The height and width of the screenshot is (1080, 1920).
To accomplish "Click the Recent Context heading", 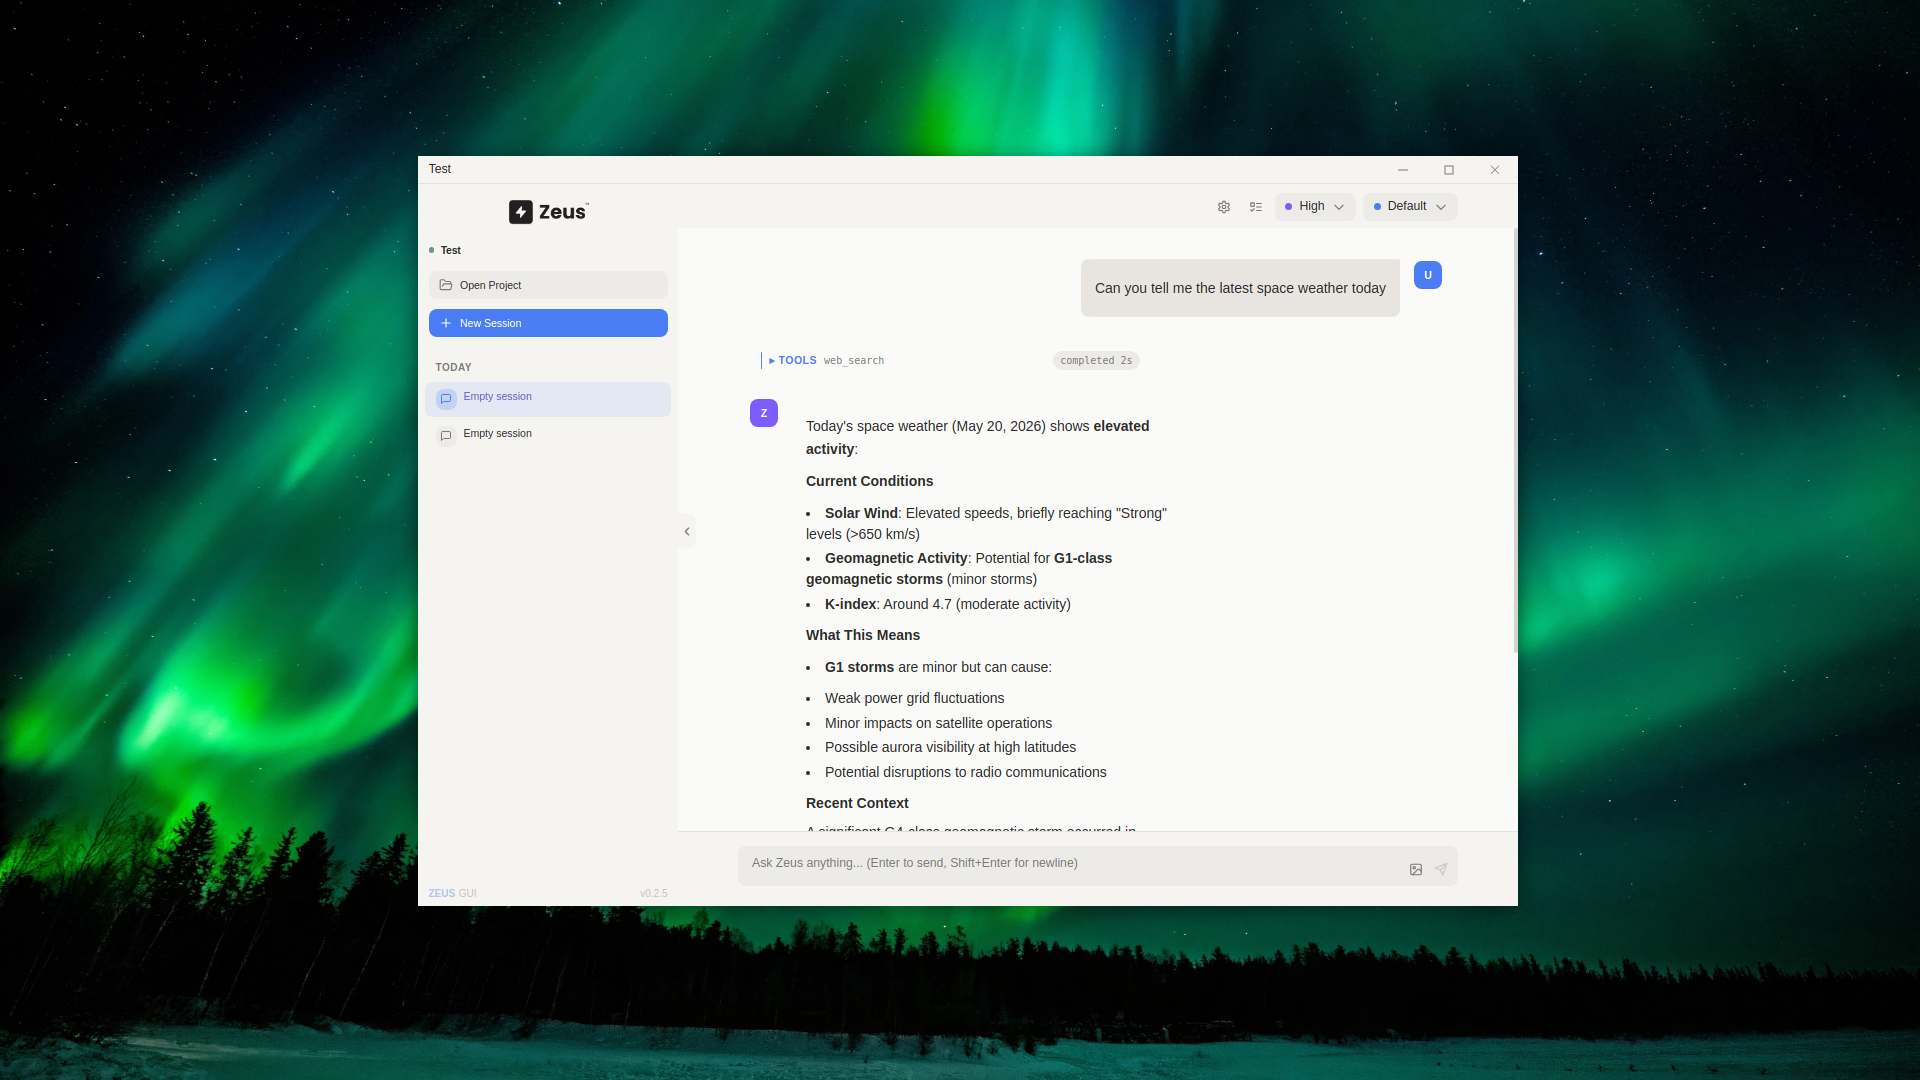I will point(857,803).
